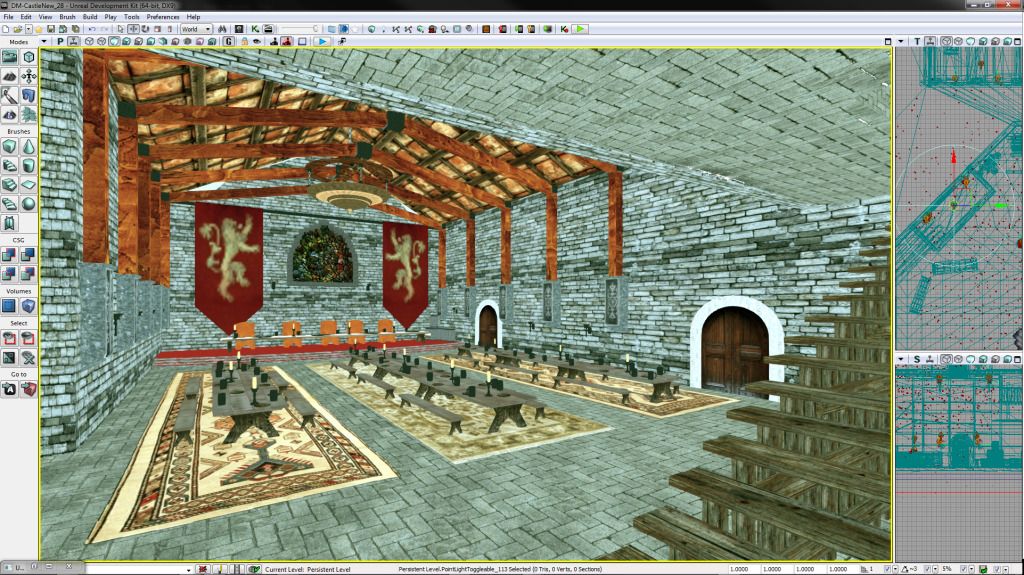Open the Matinee clapperboard icon
1024x575 pixels.
click(268, 29)
